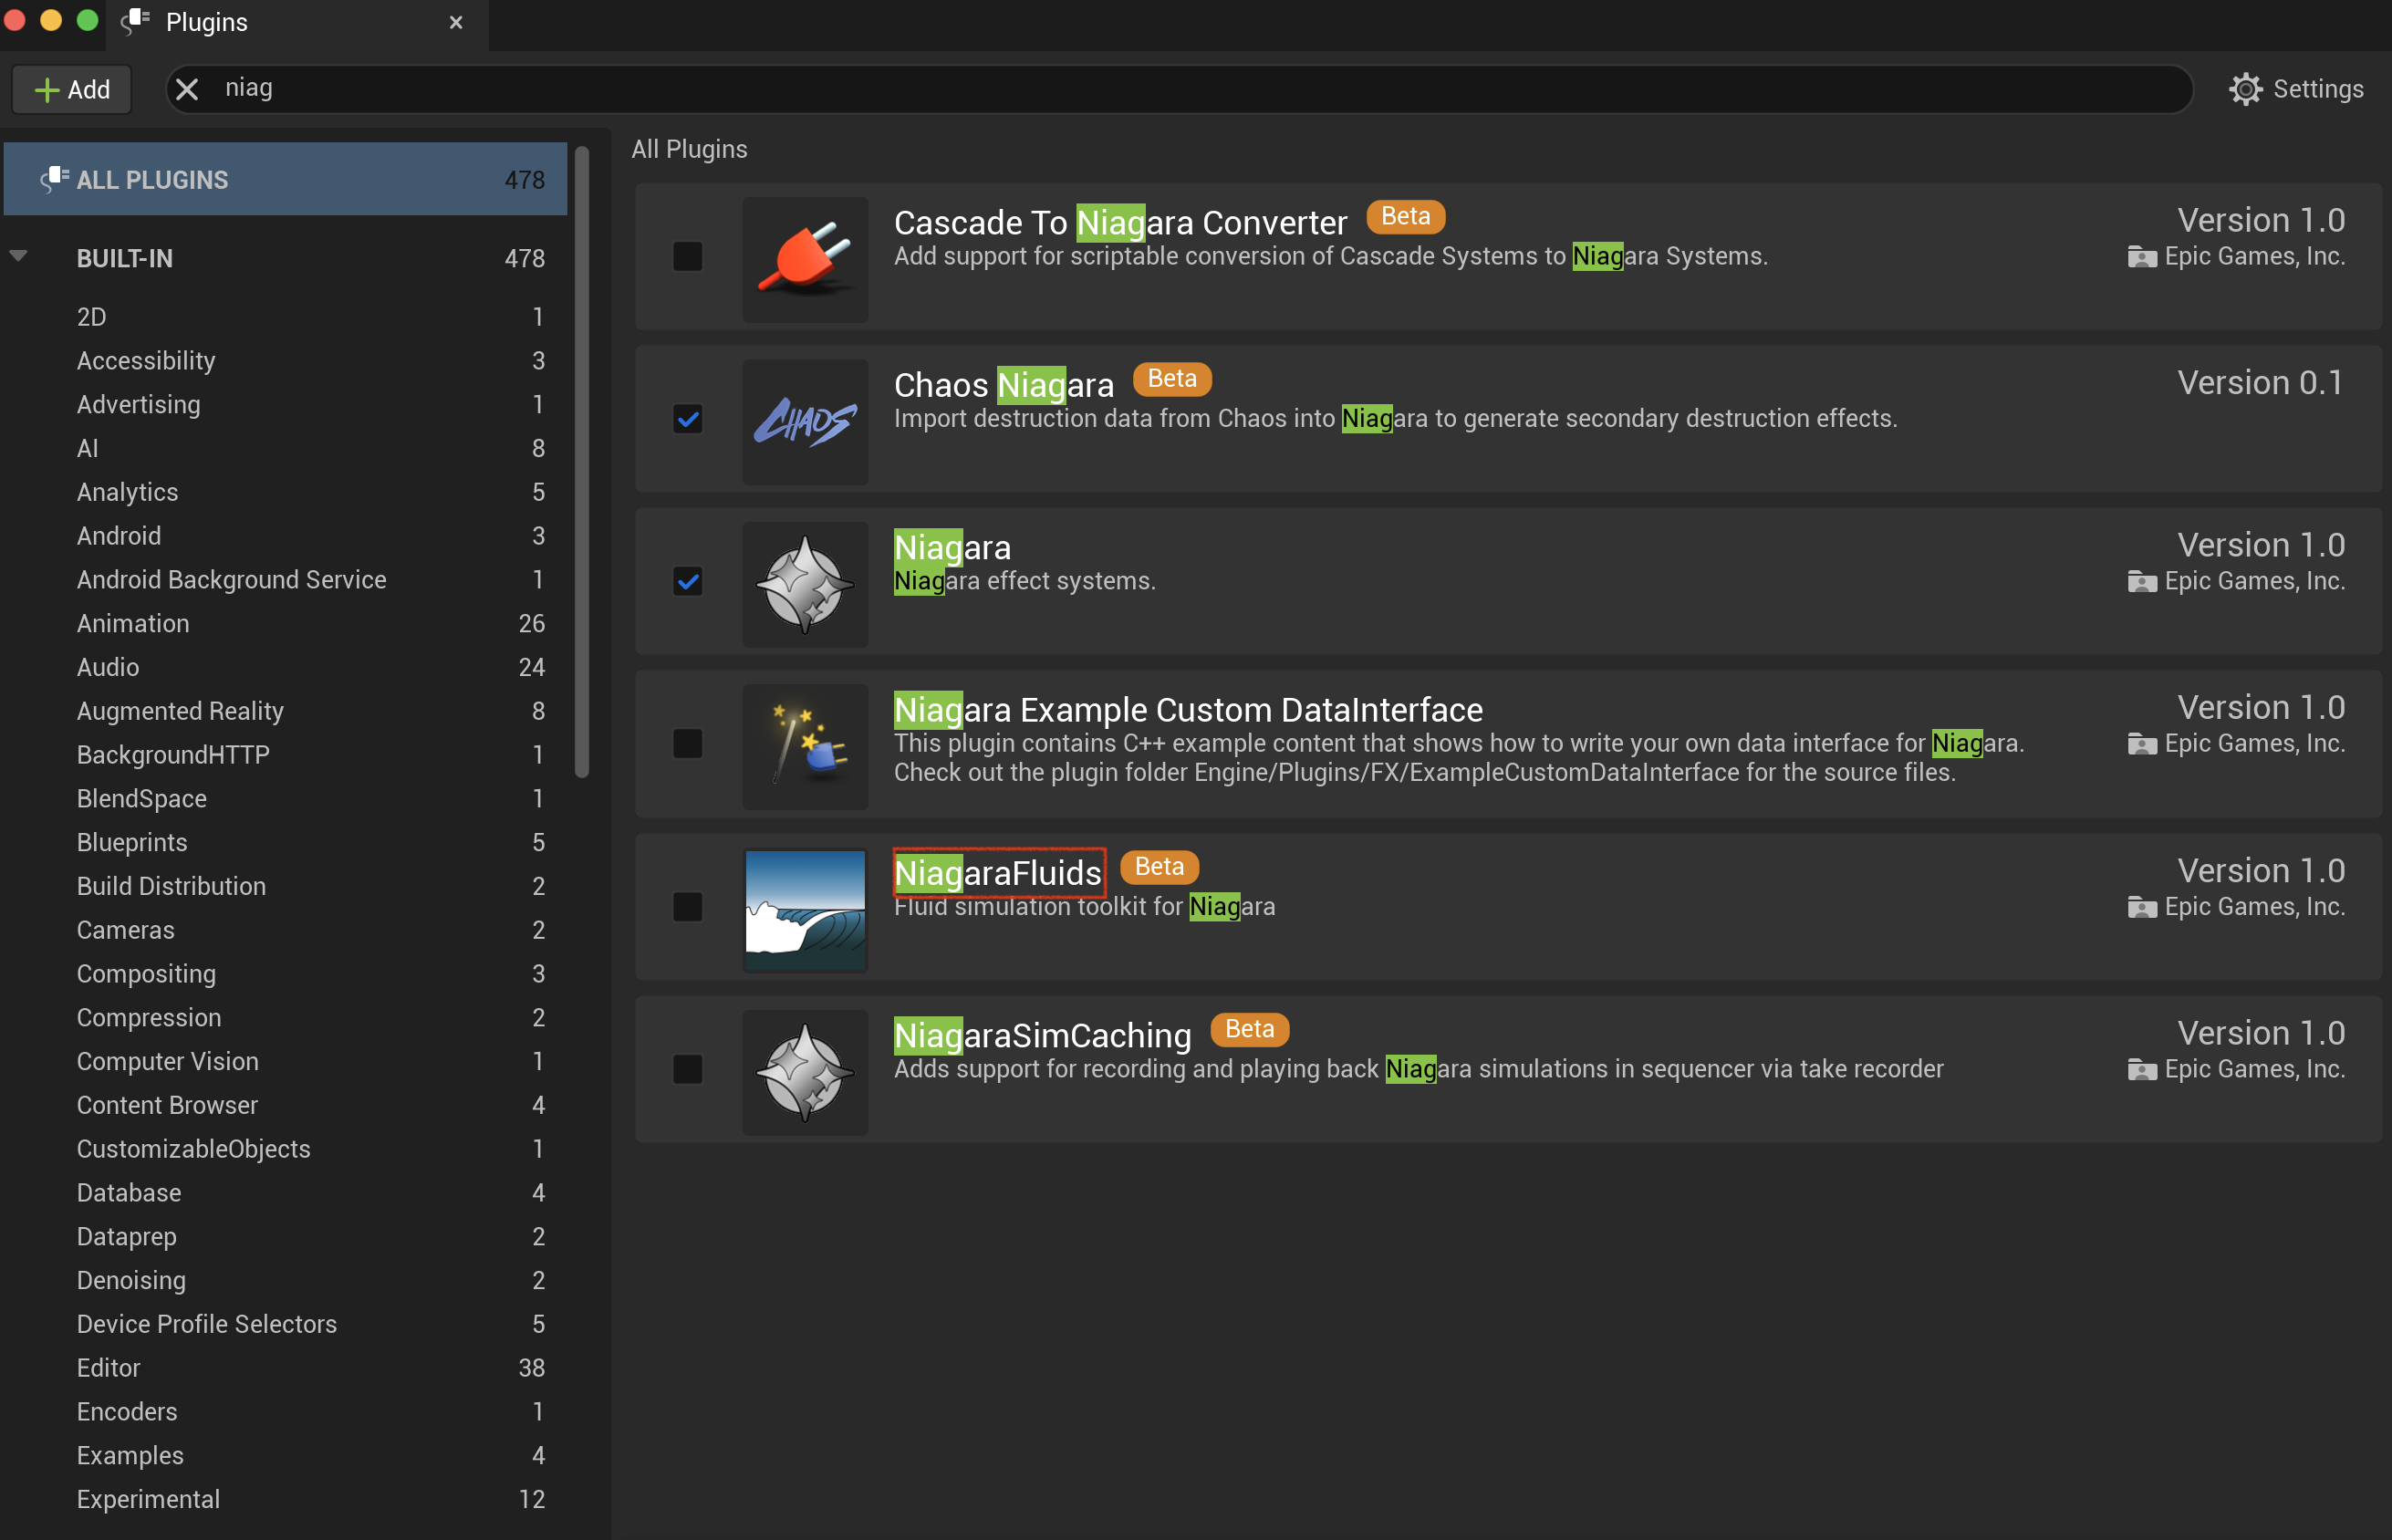Clear the search text with X icon
The height and width of the screenshot is (1540, 2392).
click(187, 89)
